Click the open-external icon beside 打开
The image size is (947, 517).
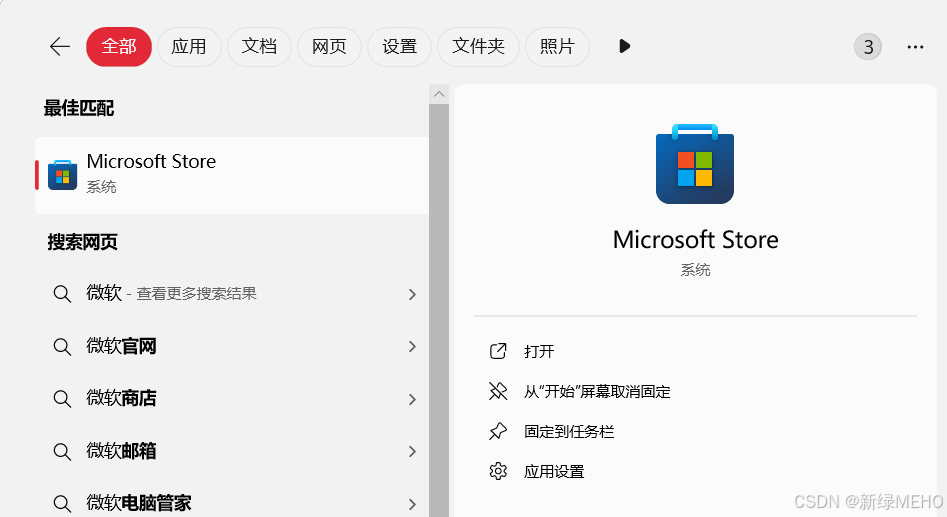498,351
